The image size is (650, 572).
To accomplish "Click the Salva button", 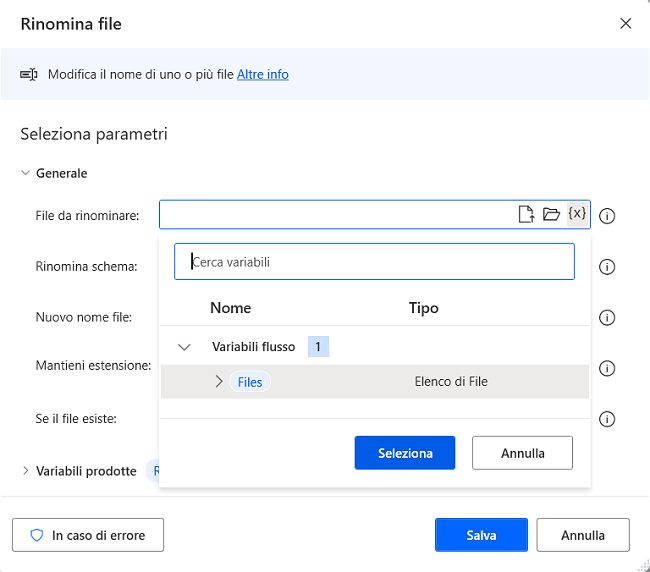I will click(x=481, y=535).
